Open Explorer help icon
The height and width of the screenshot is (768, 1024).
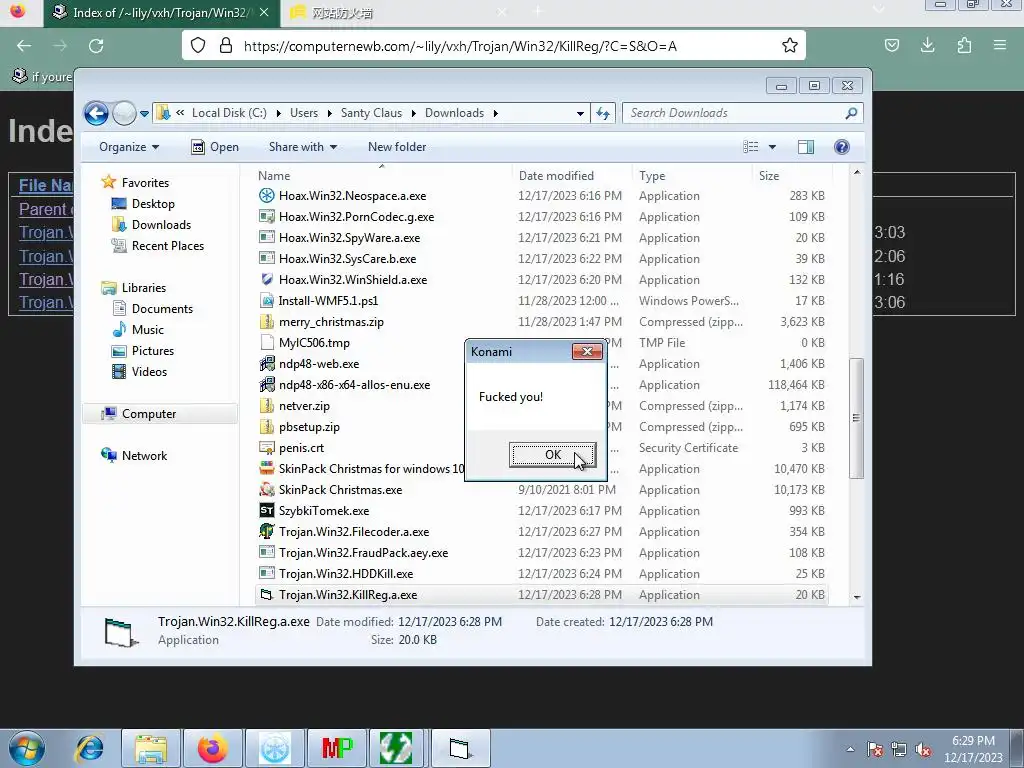coord(842,147)
